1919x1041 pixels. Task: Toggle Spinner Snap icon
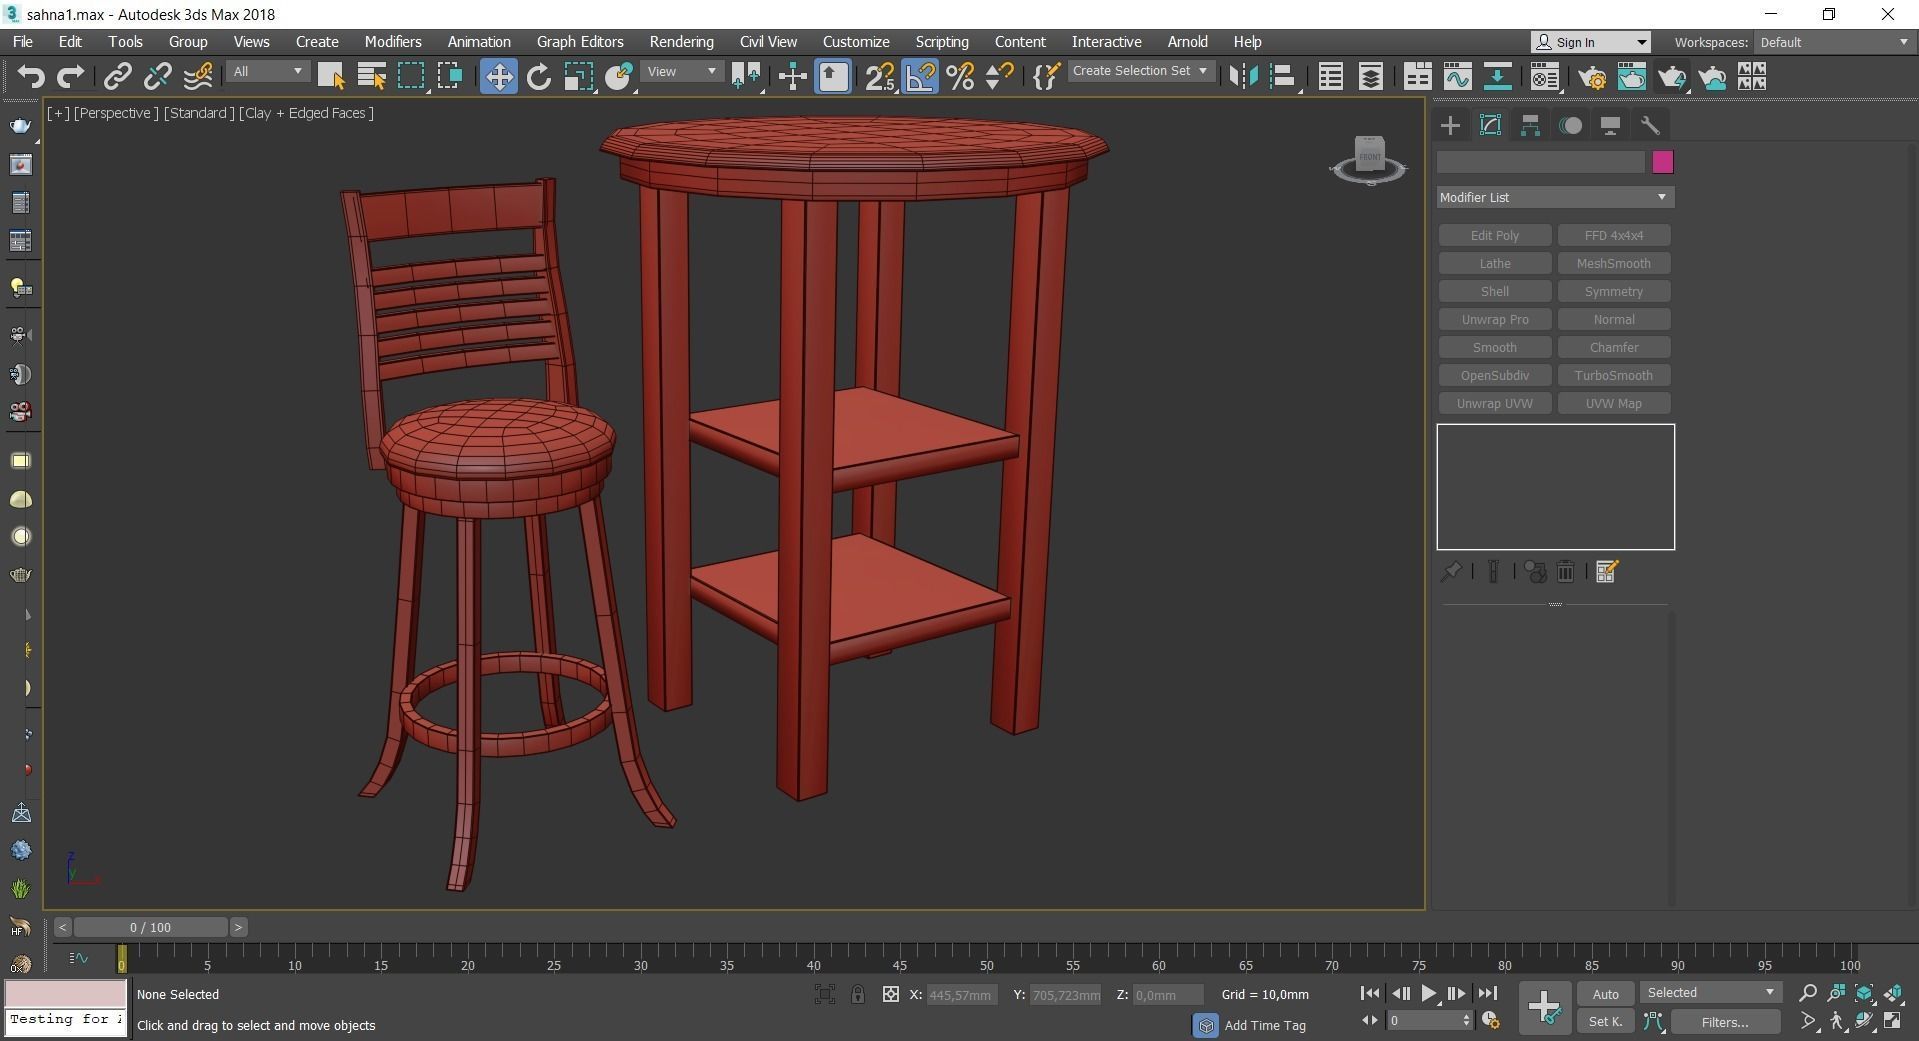[x=1000, y=77]
